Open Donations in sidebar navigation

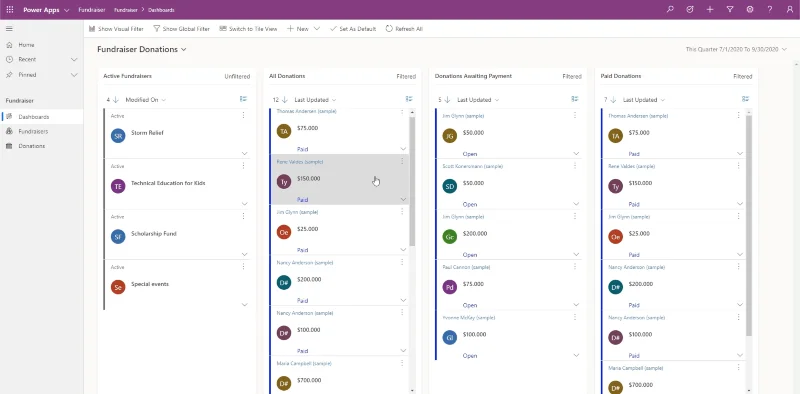point(32,146)
